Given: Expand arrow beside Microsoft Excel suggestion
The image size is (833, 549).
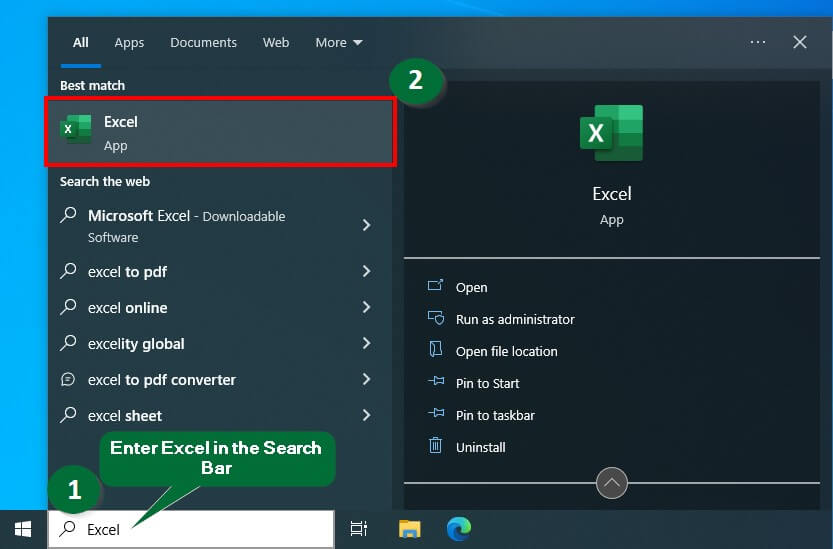Looking at the screenshot, I should [x=367, y=225].
